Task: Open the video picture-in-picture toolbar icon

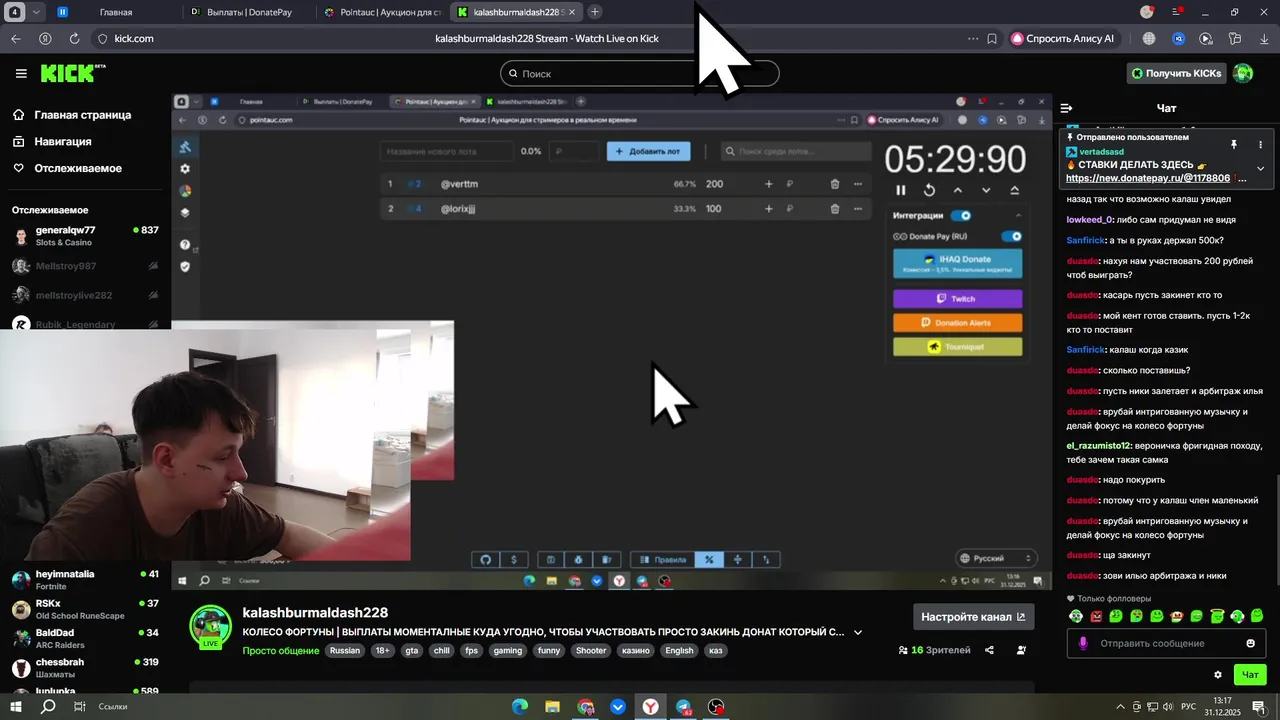Action: [x=1206, y=38]
